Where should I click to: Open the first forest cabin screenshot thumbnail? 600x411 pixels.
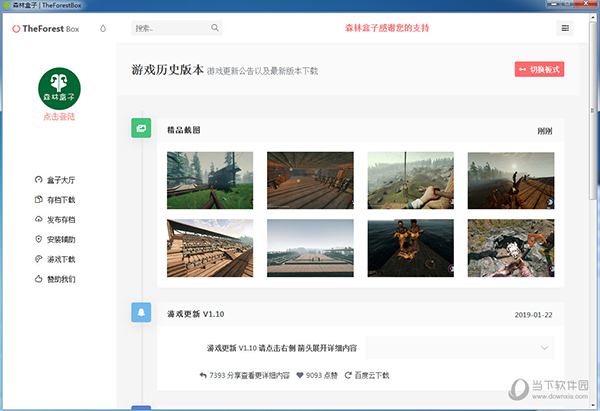[210, 180]
